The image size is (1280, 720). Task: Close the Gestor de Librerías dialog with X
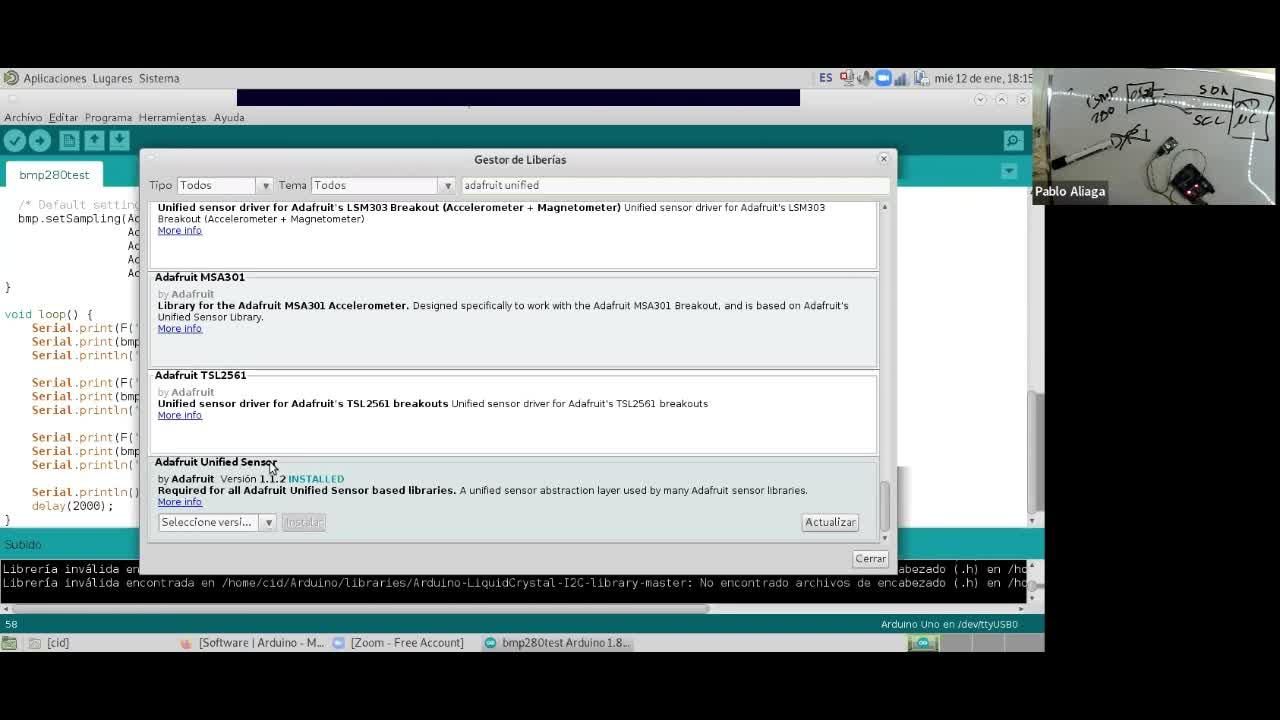883,159
